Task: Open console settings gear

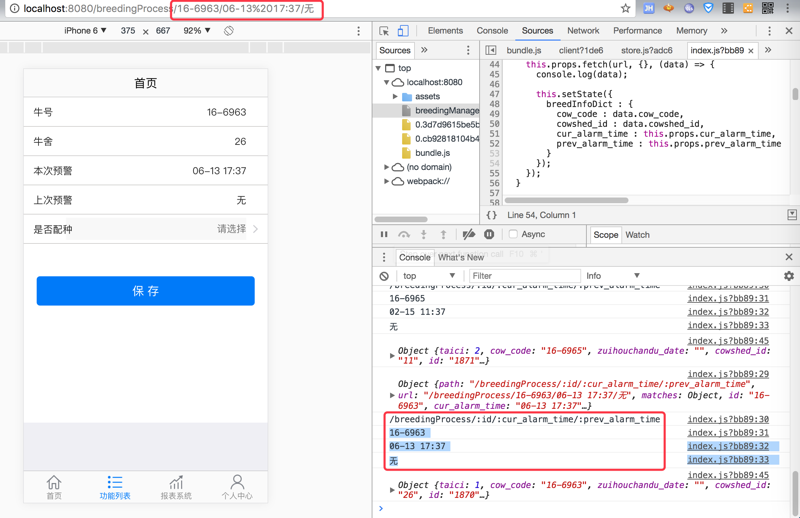Action: click(789, 276)
